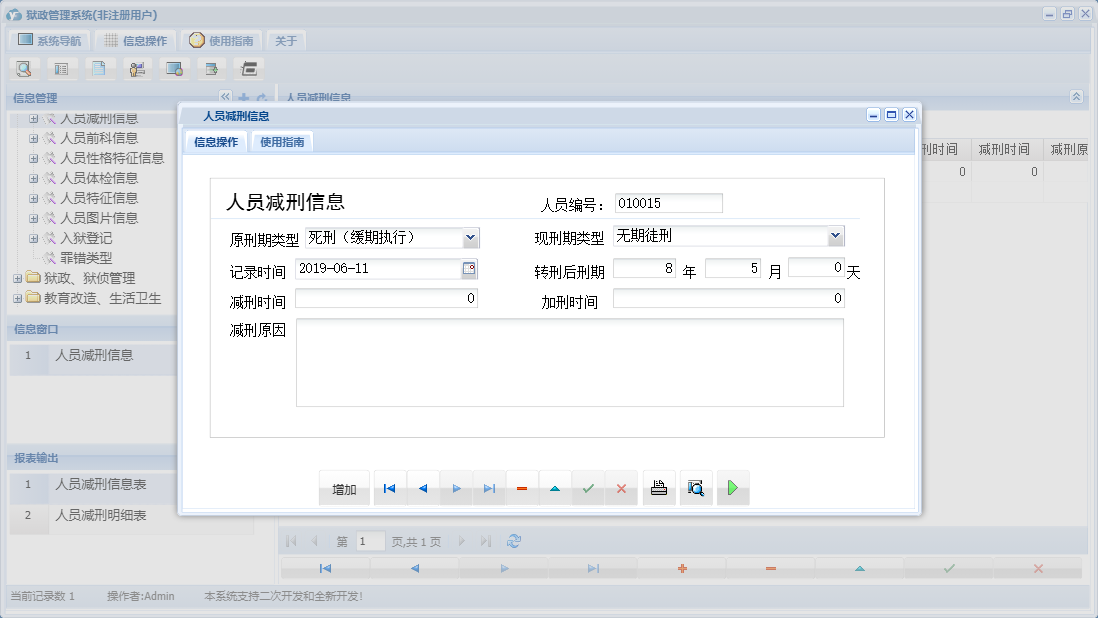Image resolution: width=1098 pixels, height=618 pixels.
Task: Click the months field of 转刑后刑期
Action: 733,269
